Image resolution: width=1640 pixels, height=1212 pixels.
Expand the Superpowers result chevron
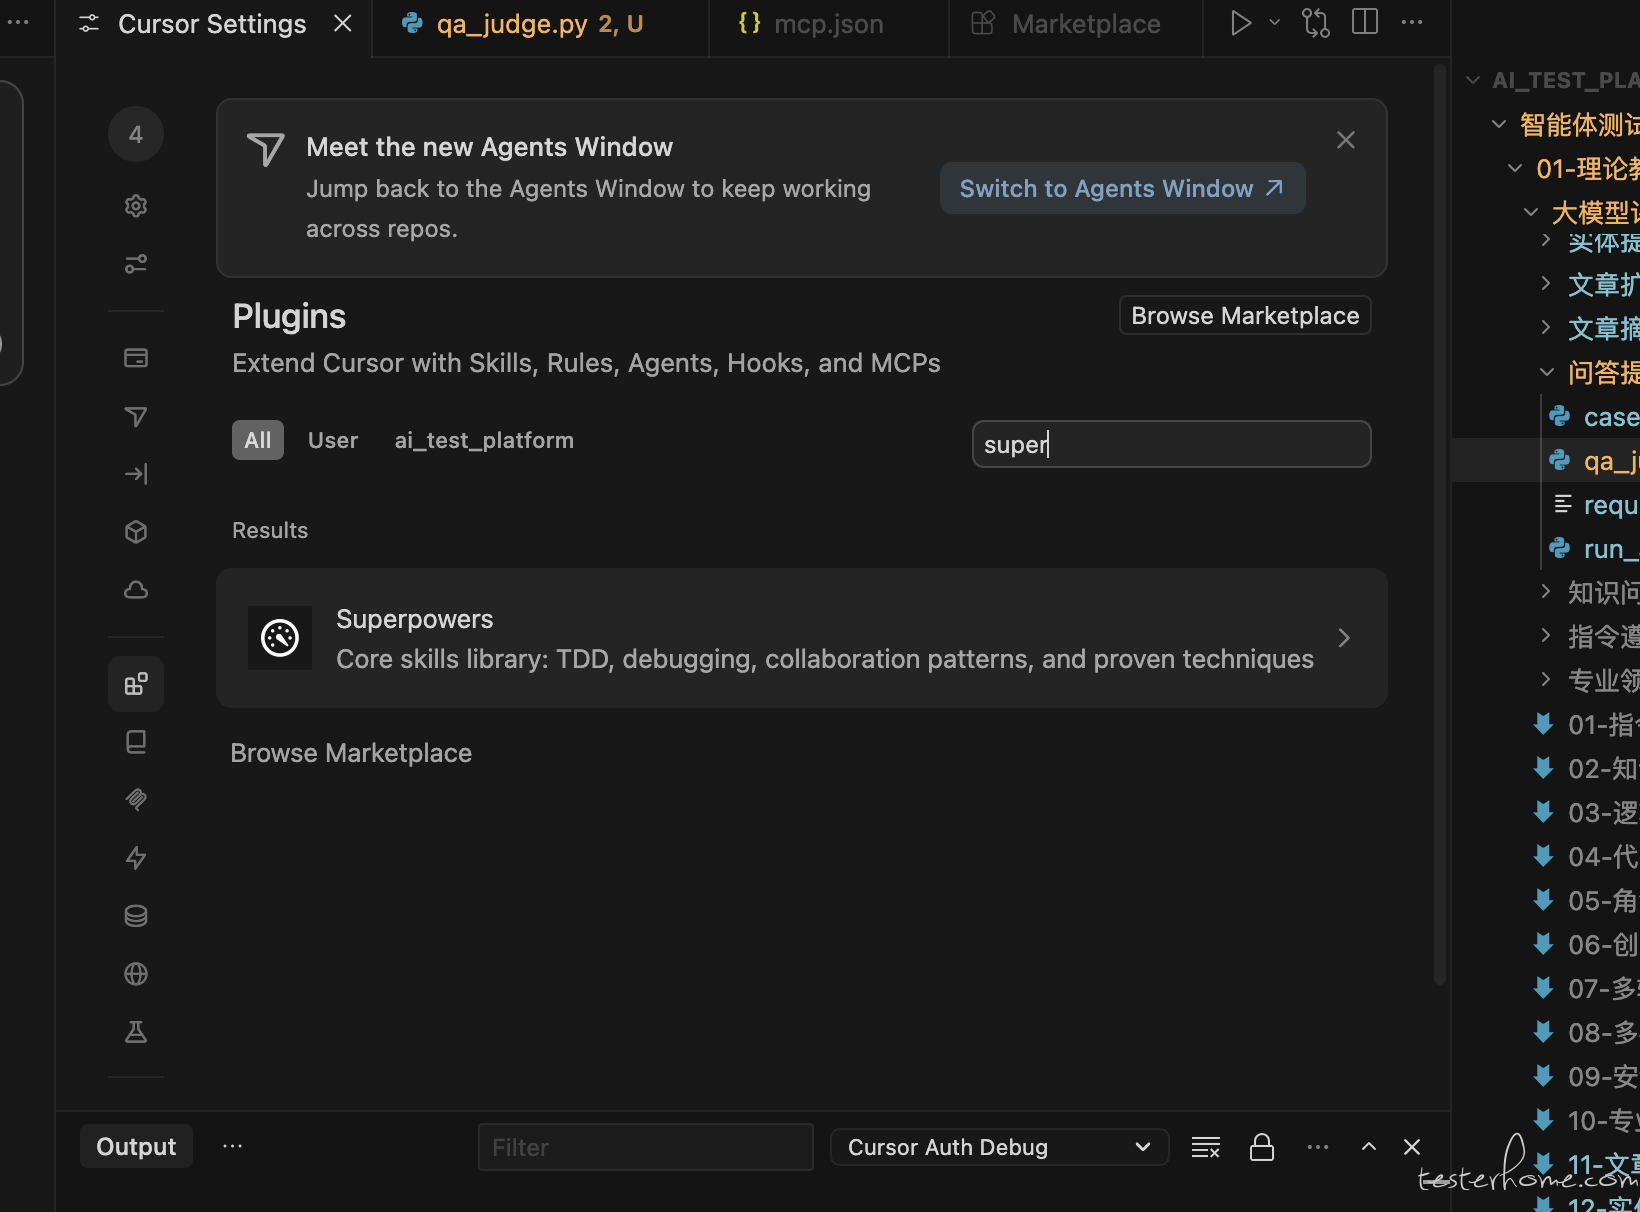(x=1345, y=638)
